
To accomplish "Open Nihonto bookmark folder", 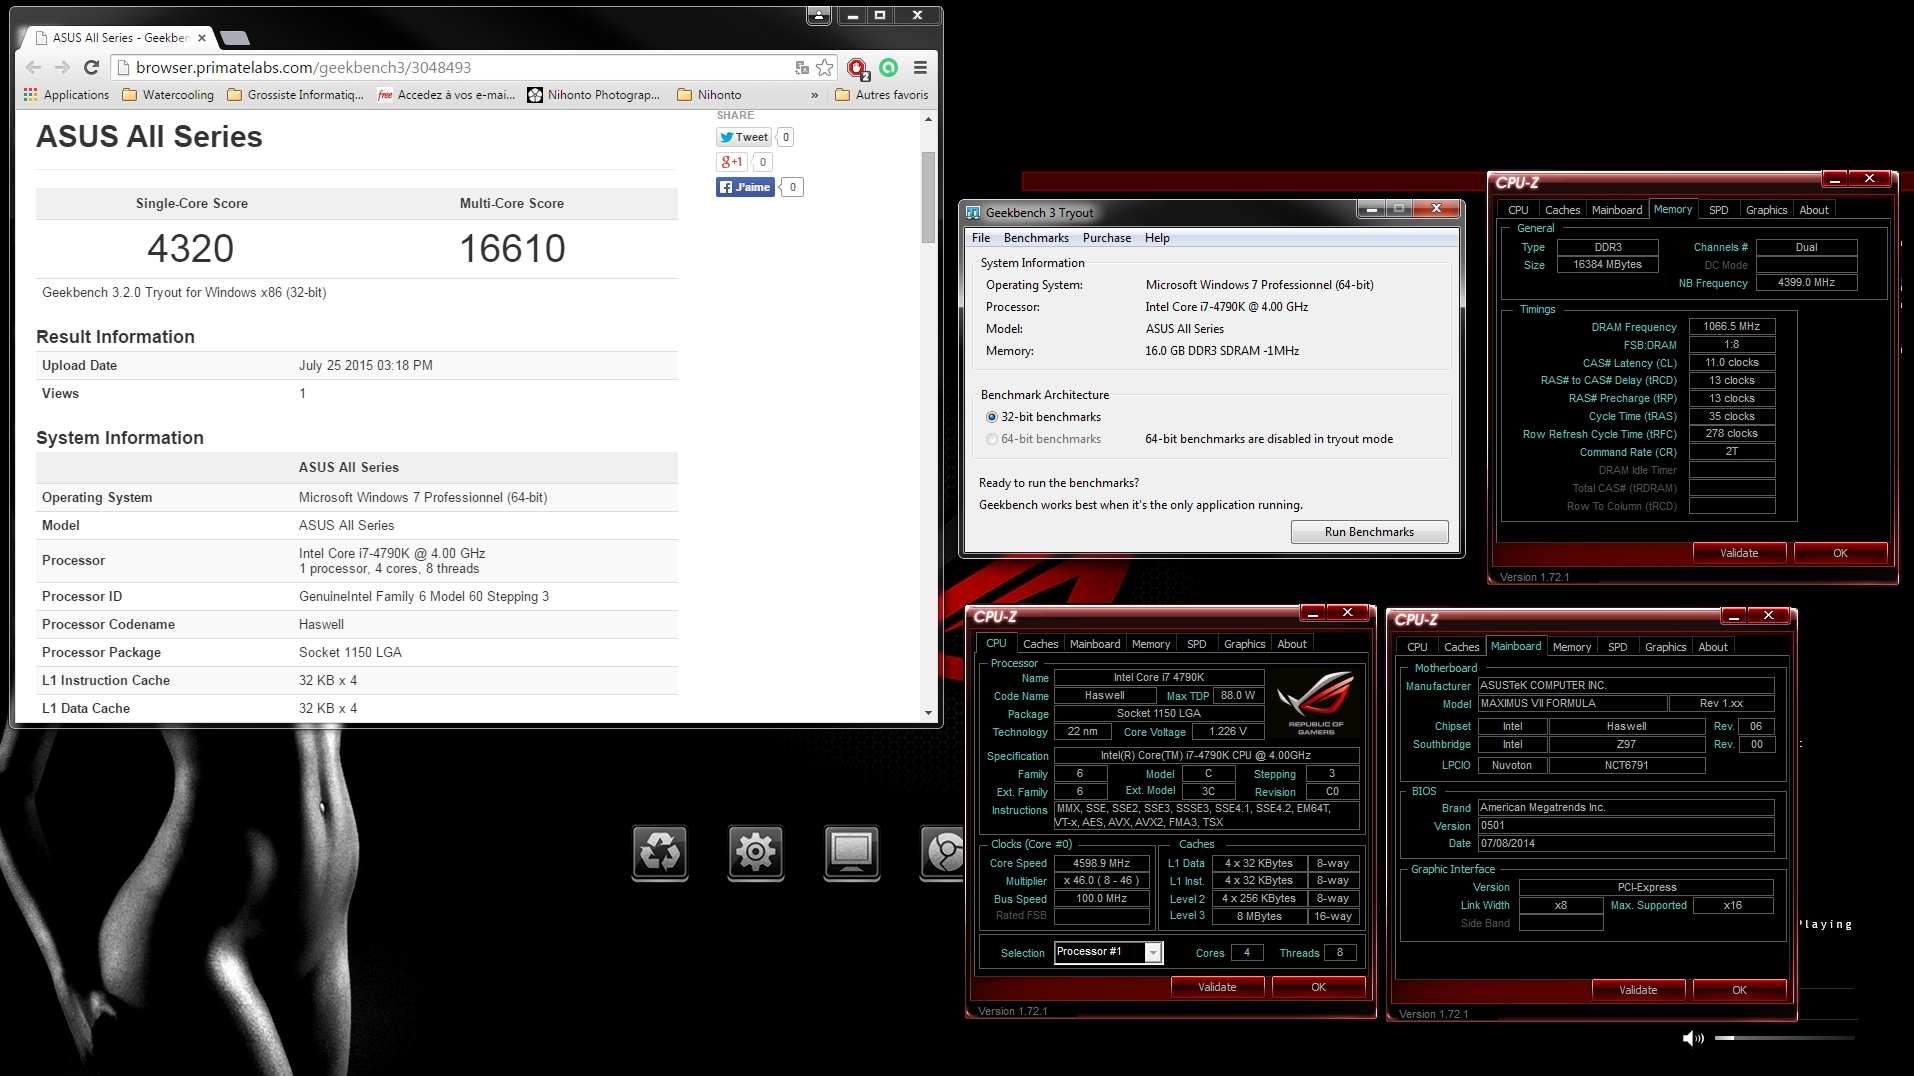I will [x=709, y=95].
